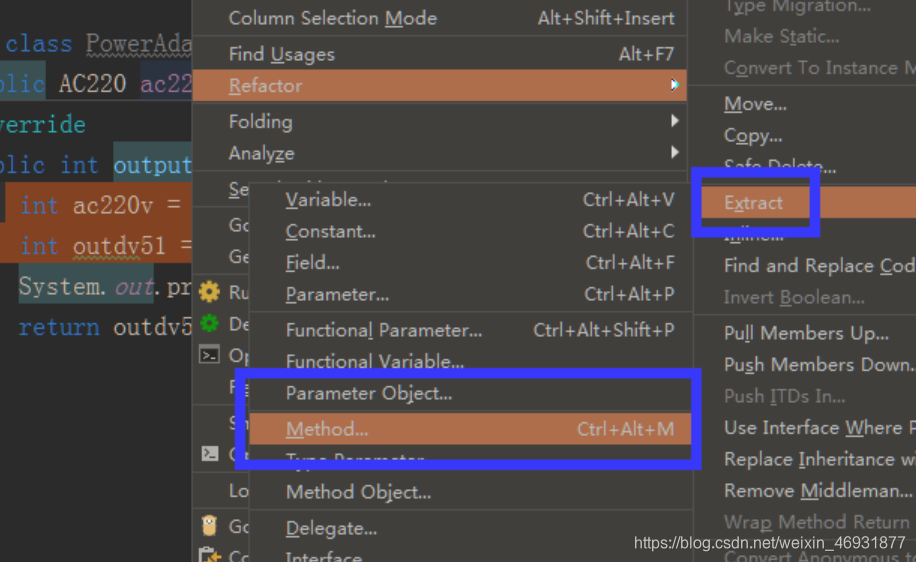
Task: Select Method Object... option
Action: pyautogui.click(x=471, y=492)
